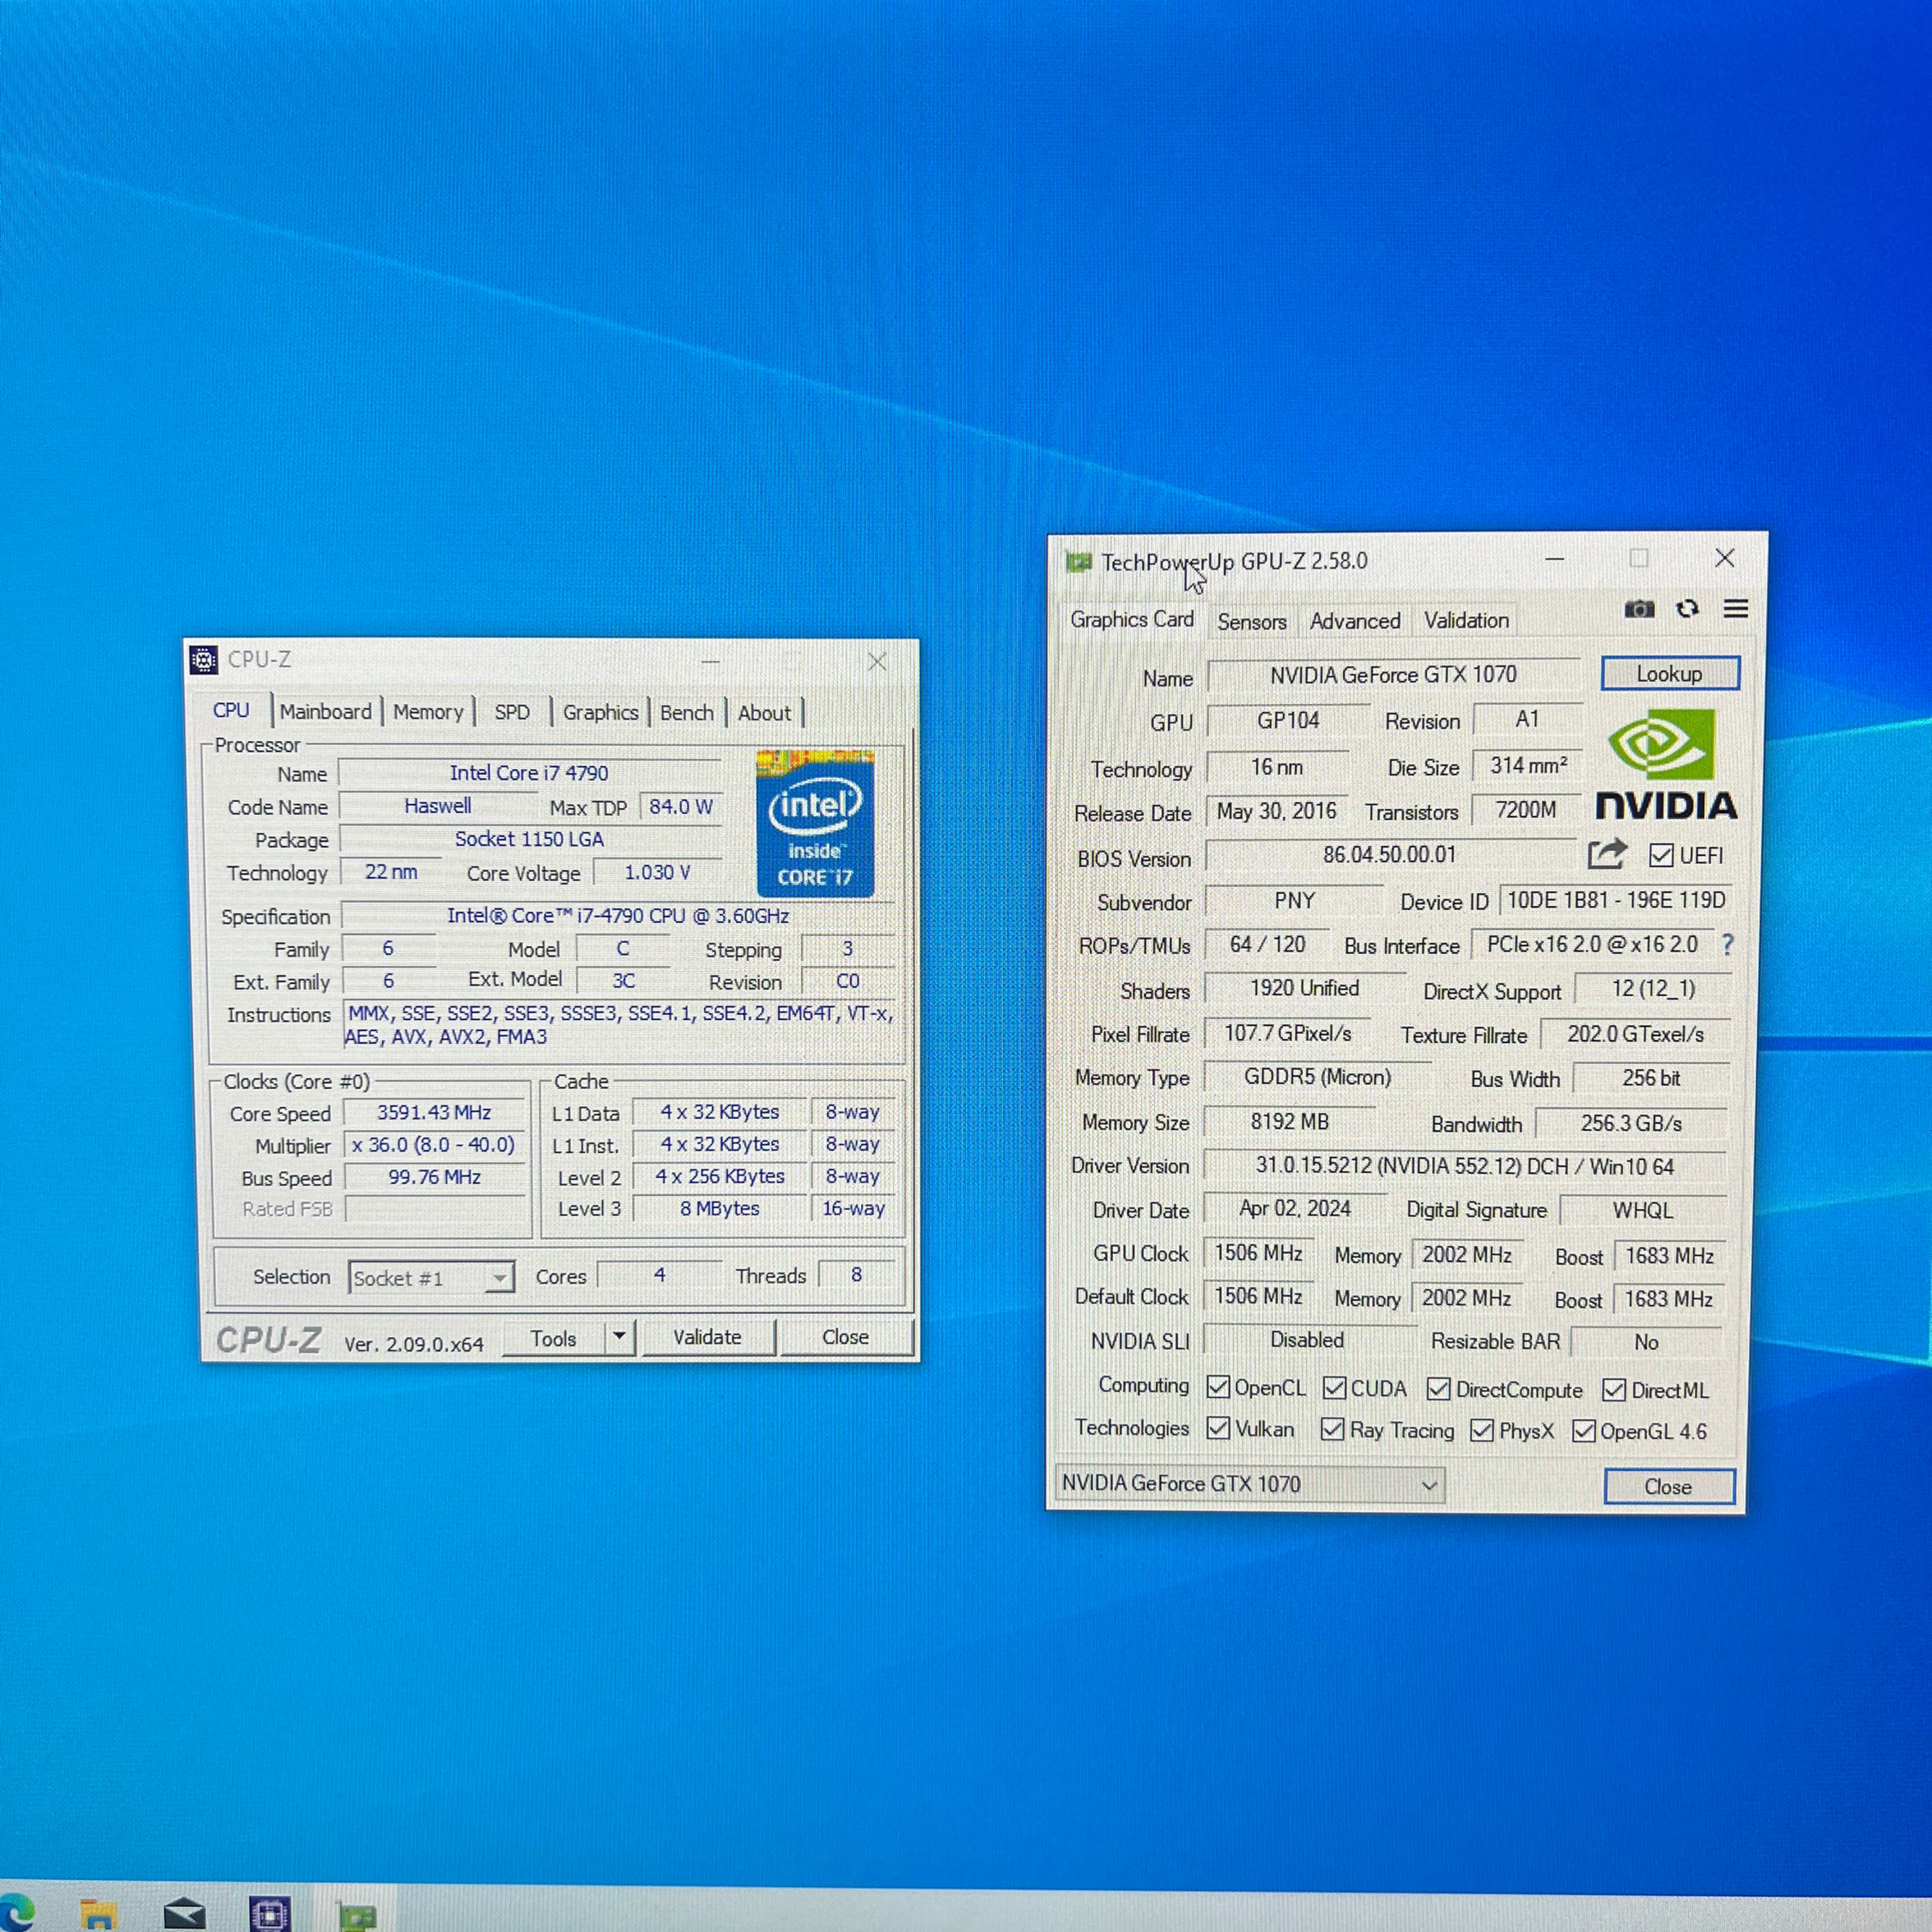Open the Bench tab in CPU-Z
1932x1932 pixels.
tap(687, 713)
